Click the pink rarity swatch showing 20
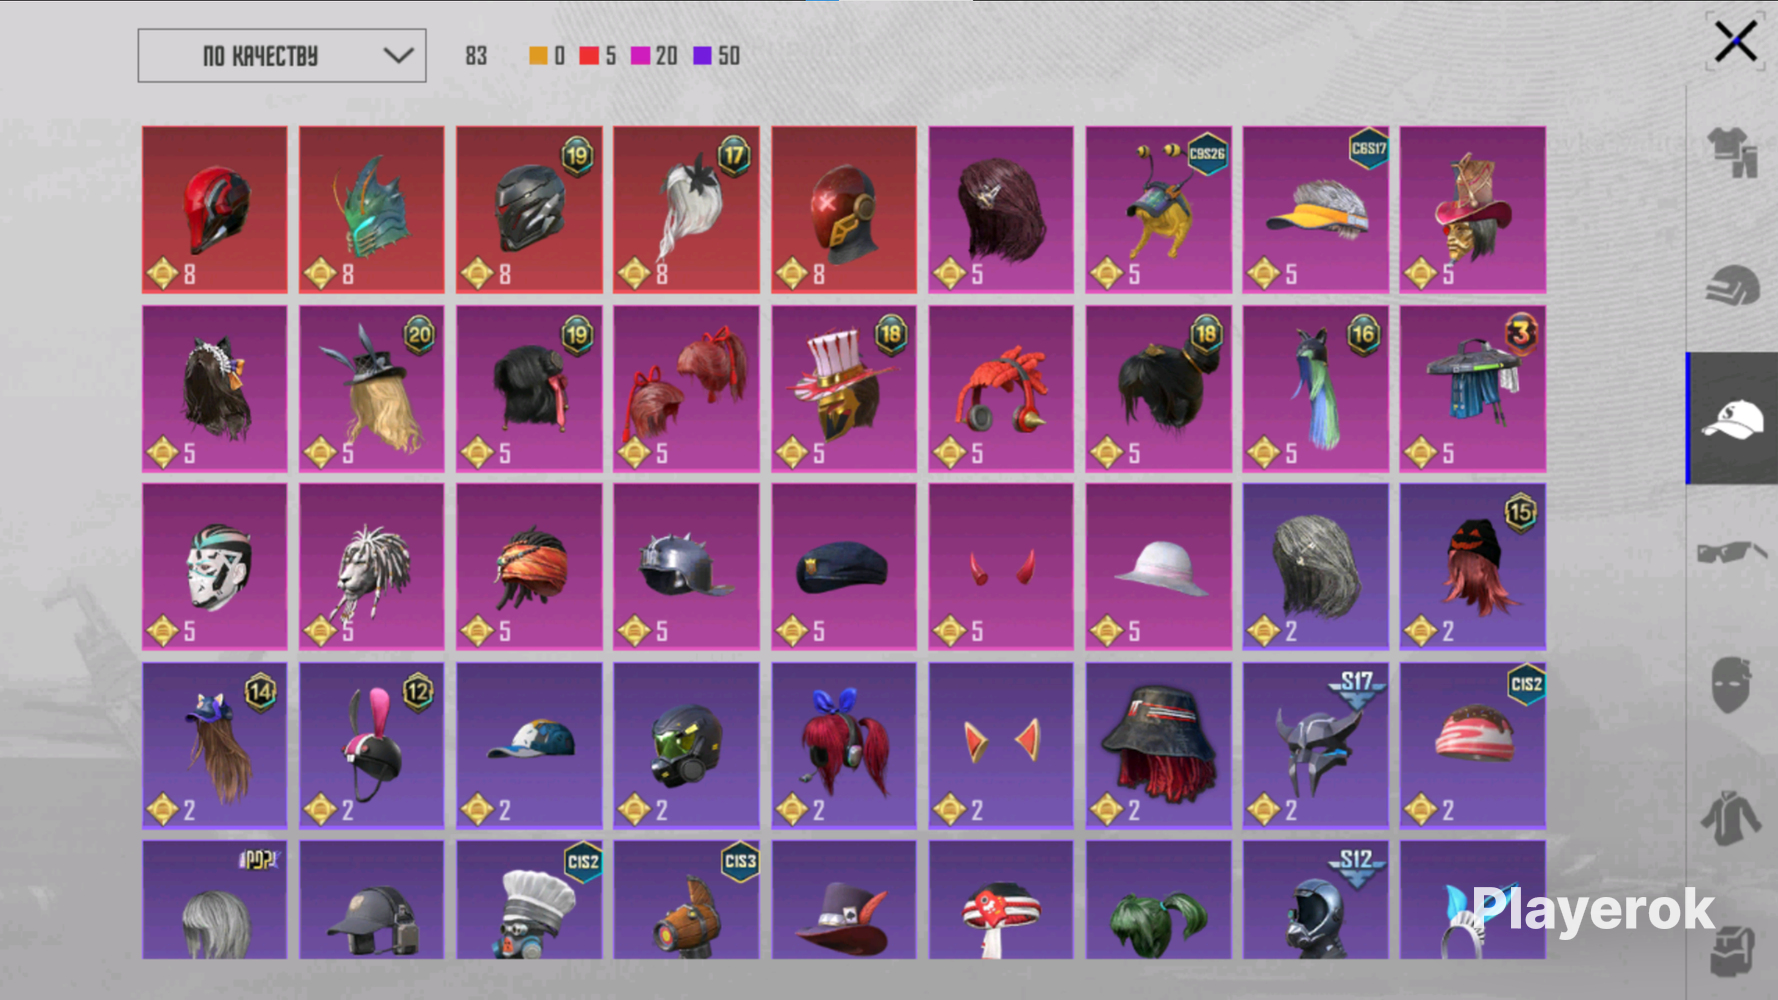The width and height of the screenshot is (1778, 1000). tap(641, 56)
